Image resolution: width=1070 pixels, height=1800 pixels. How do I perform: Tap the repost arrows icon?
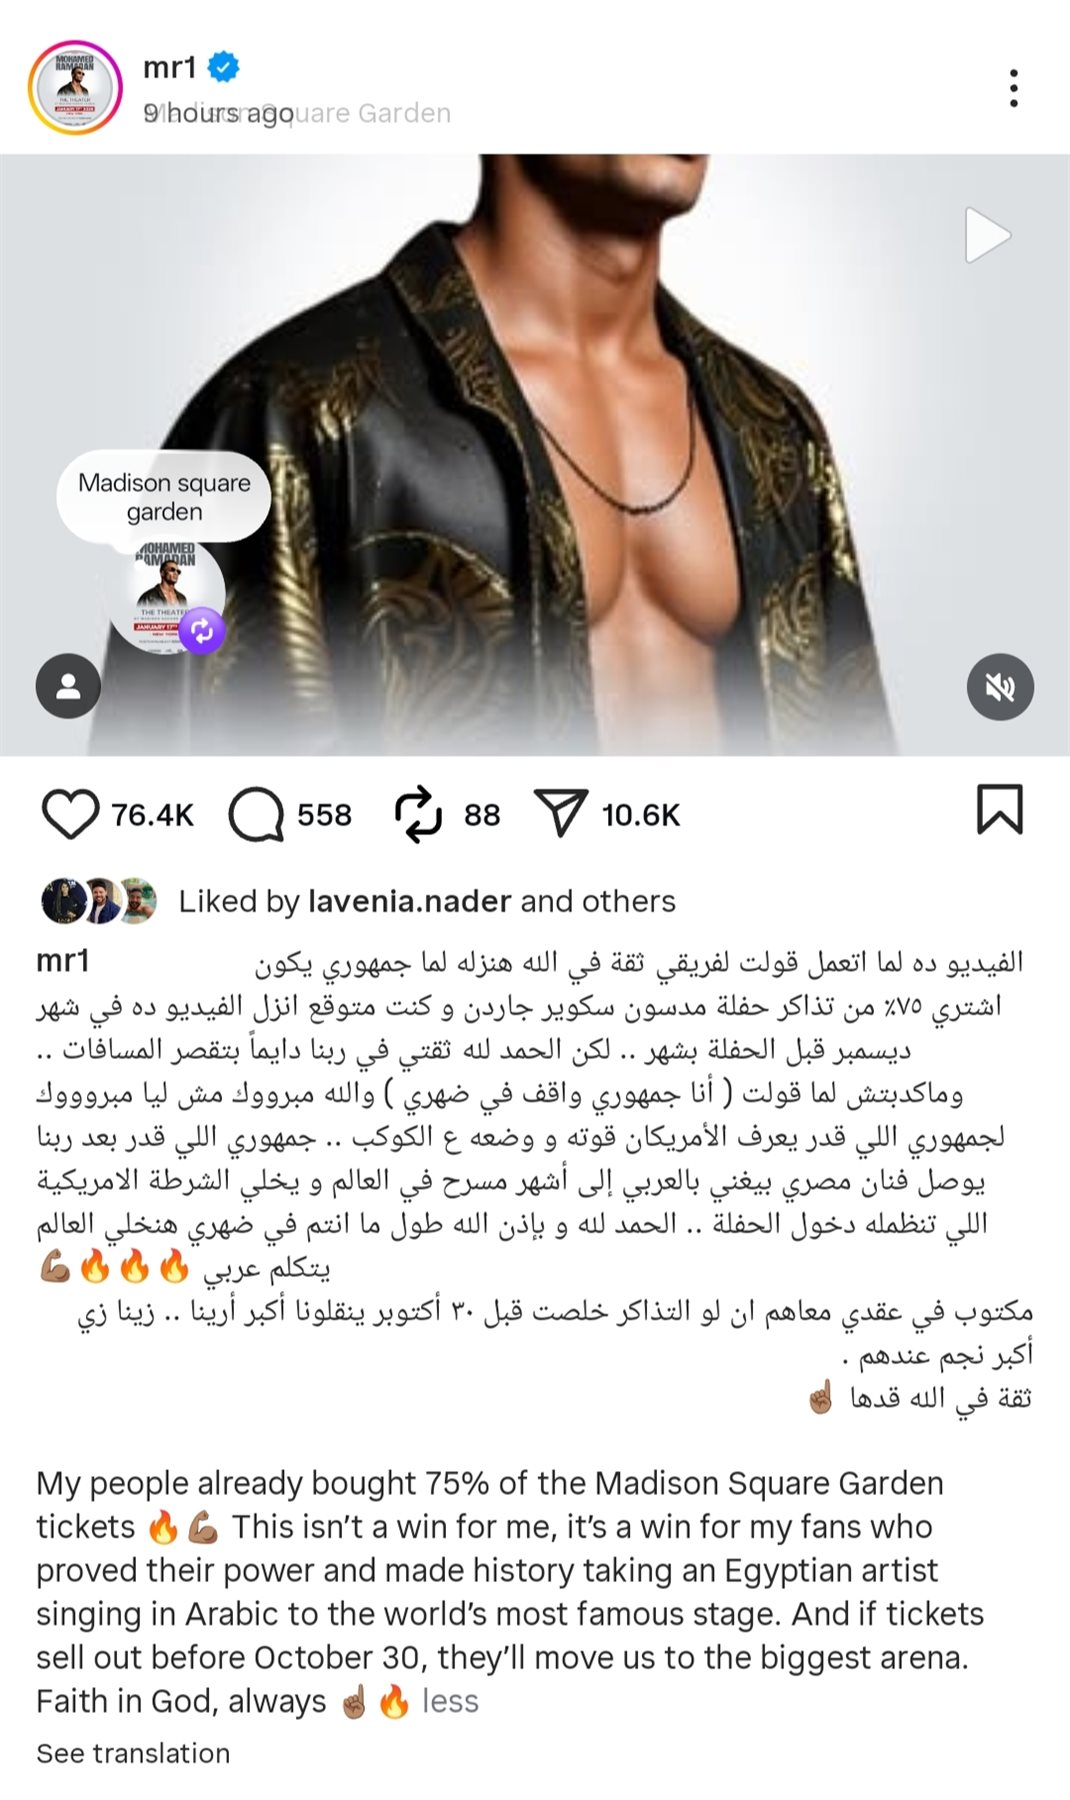(x=418, y=814)
